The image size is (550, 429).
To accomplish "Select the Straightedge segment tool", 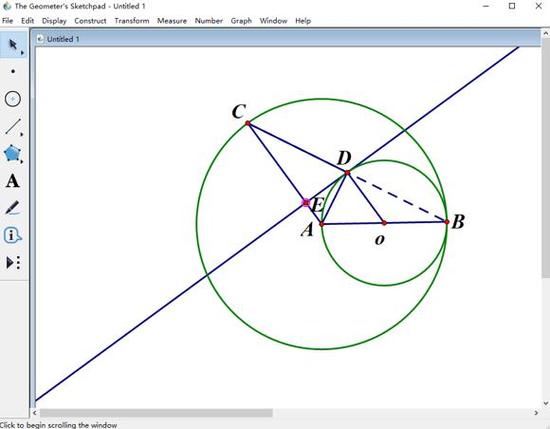I will (x=13, y=126).
